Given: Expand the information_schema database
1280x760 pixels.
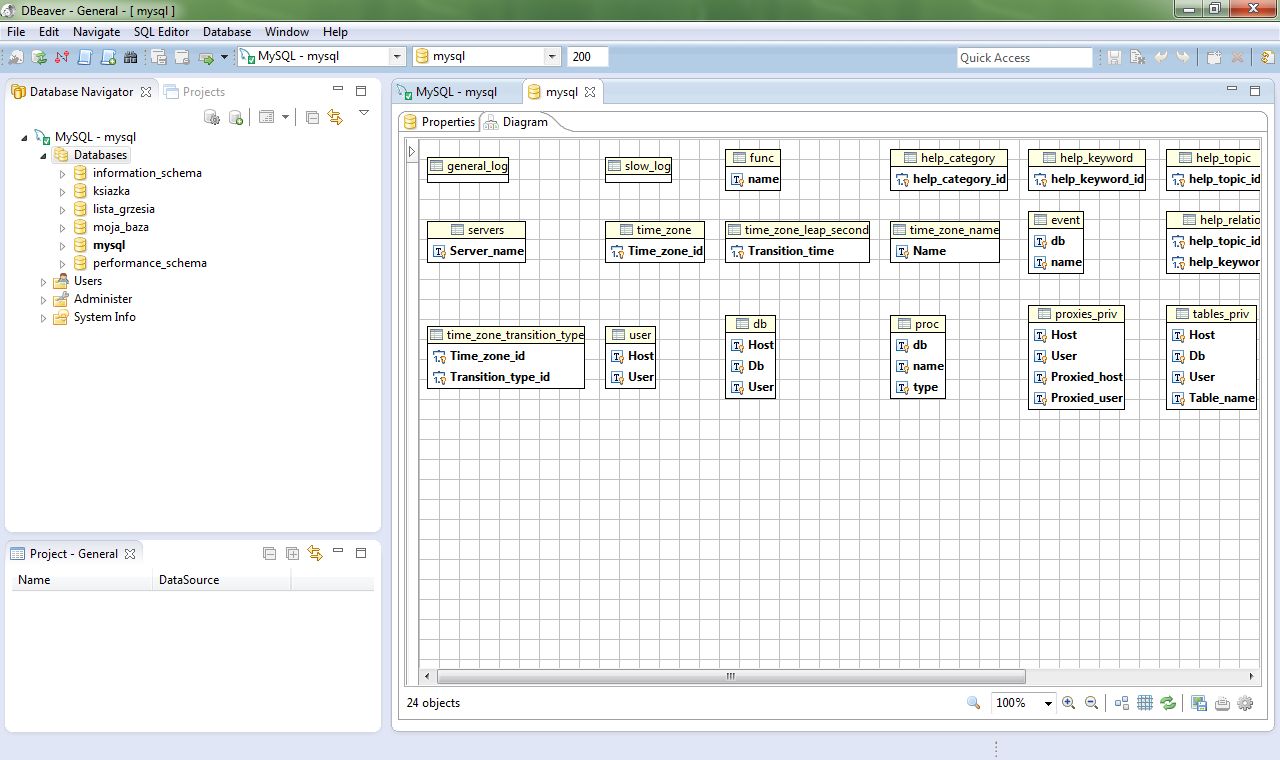Looking at the screenshot, I should [62, 173].
